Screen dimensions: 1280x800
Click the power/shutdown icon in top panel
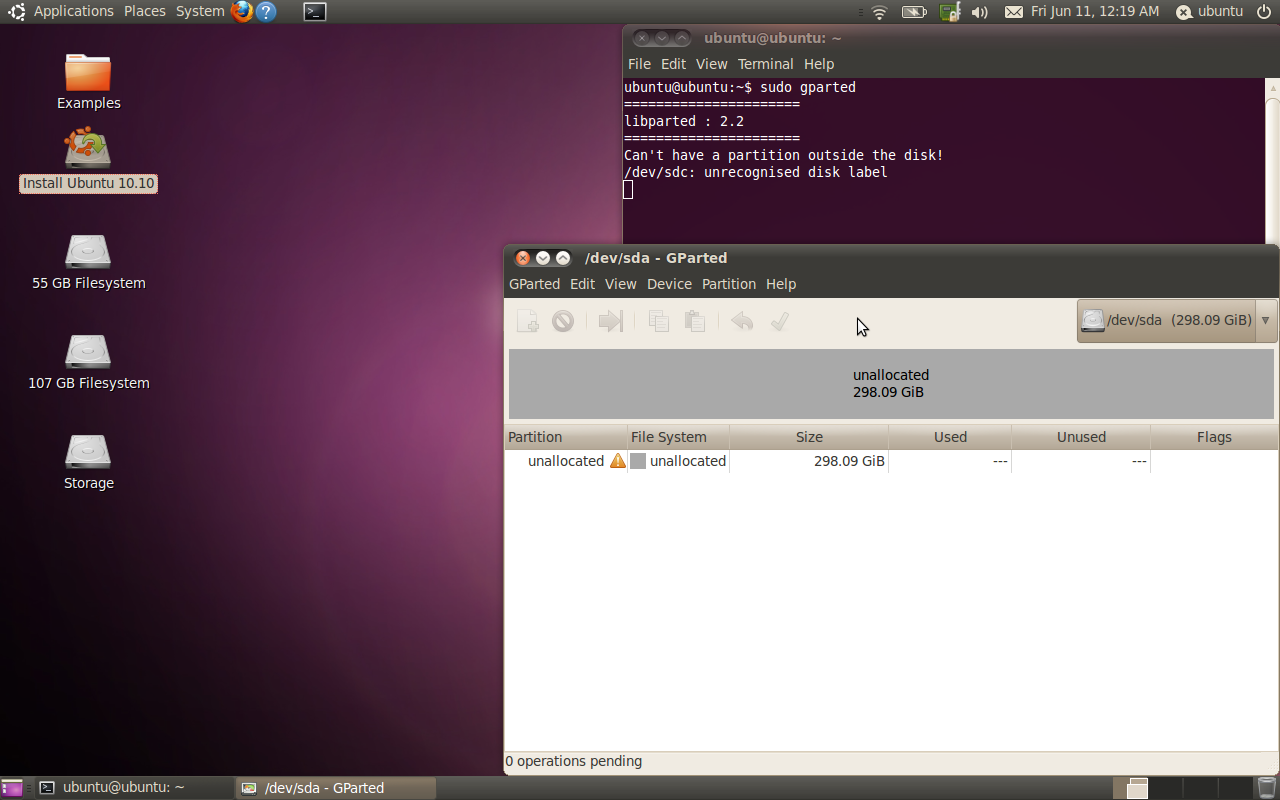click(x=1264, y=12)
